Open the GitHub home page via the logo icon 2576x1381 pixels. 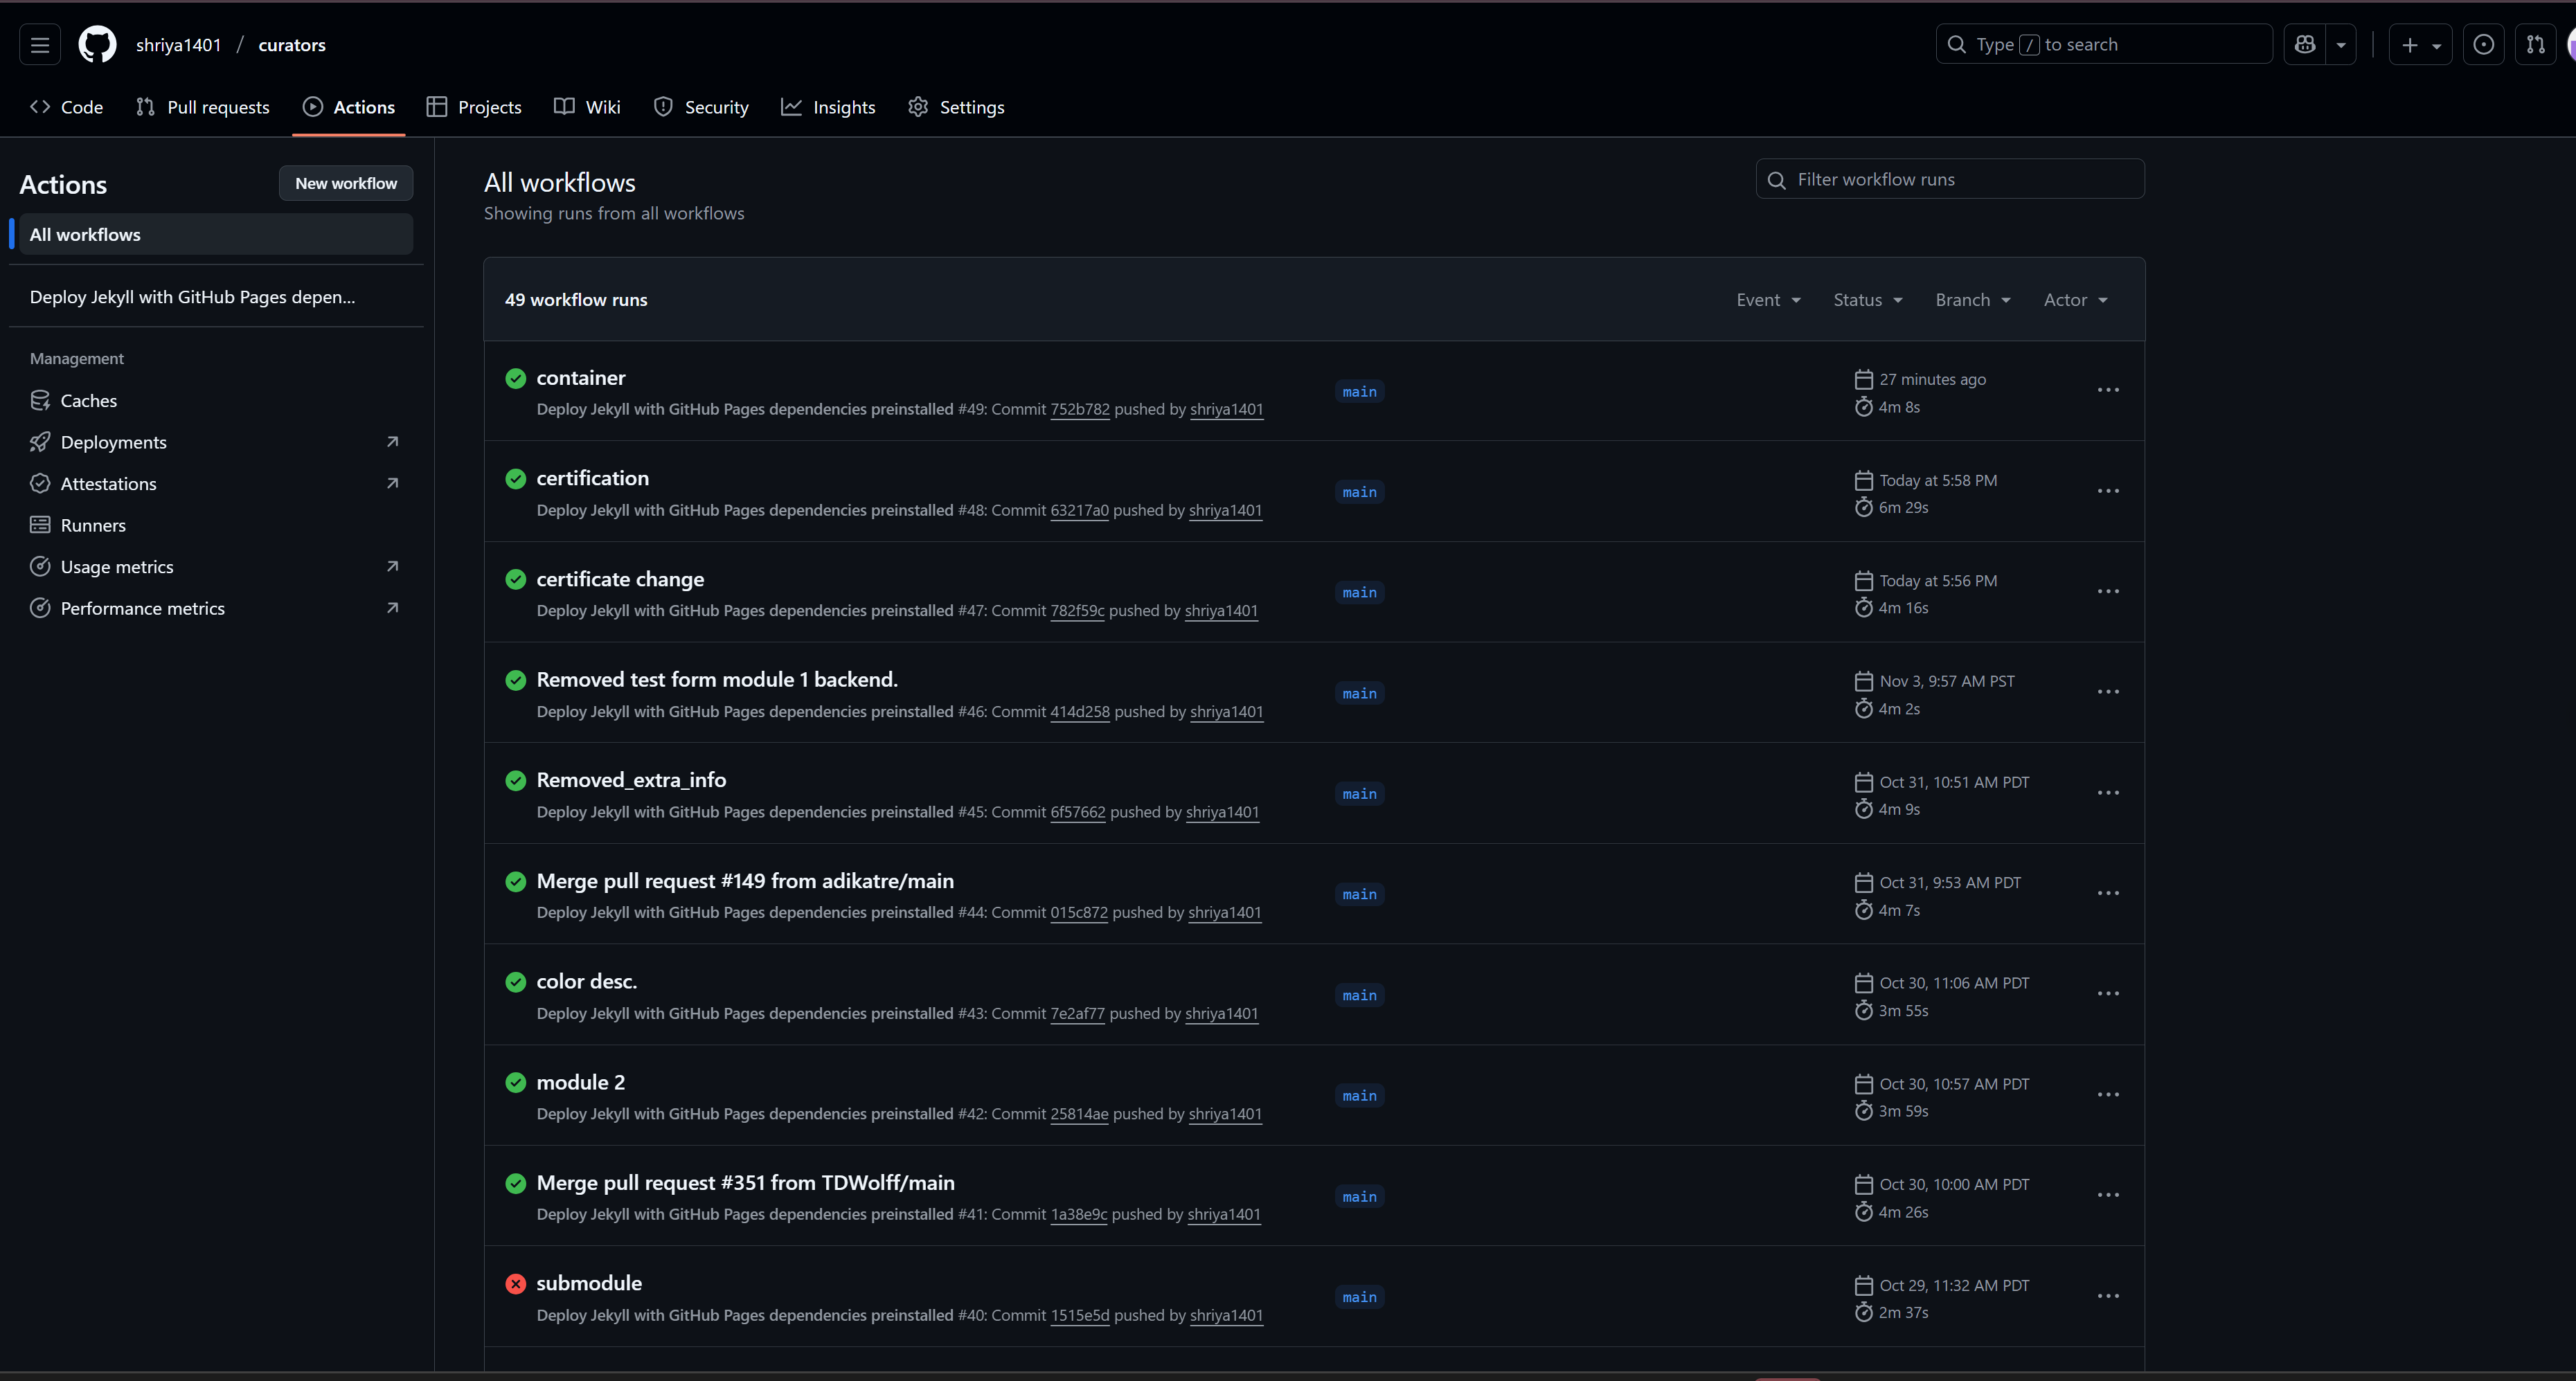pyautogui.click(x=97, y=44)
